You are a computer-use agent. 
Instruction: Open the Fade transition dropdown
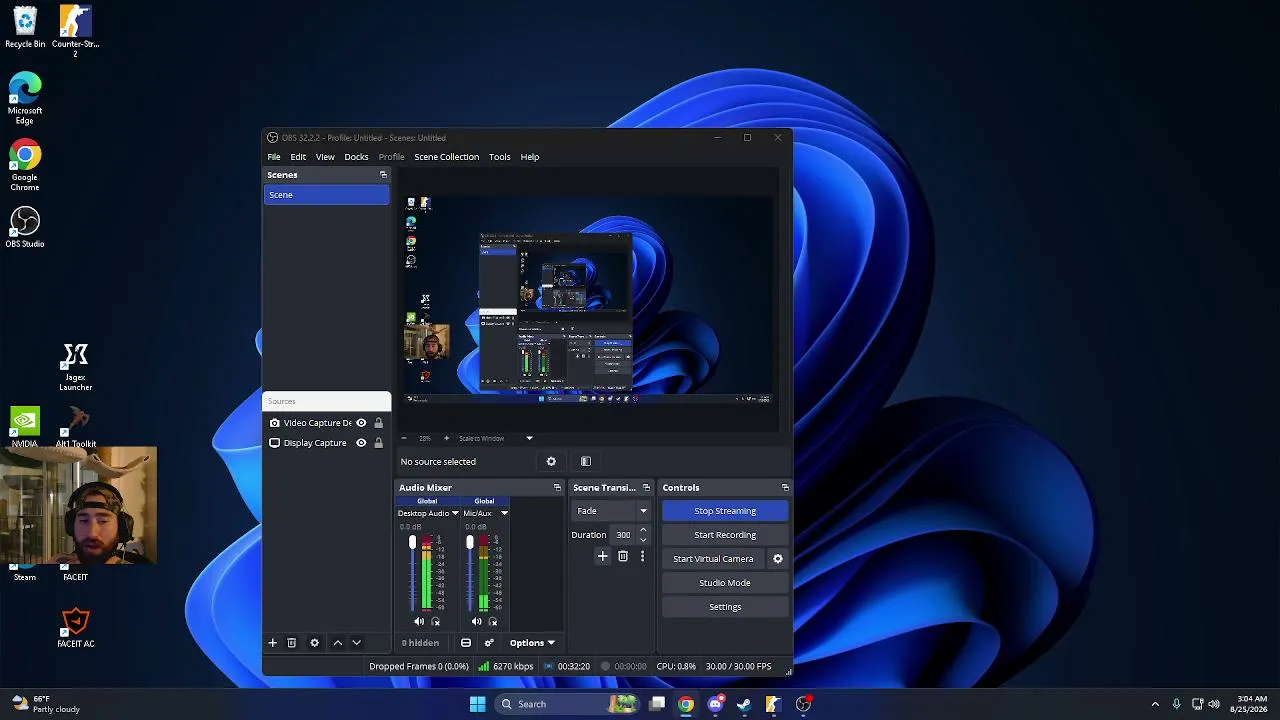(612, 511)
